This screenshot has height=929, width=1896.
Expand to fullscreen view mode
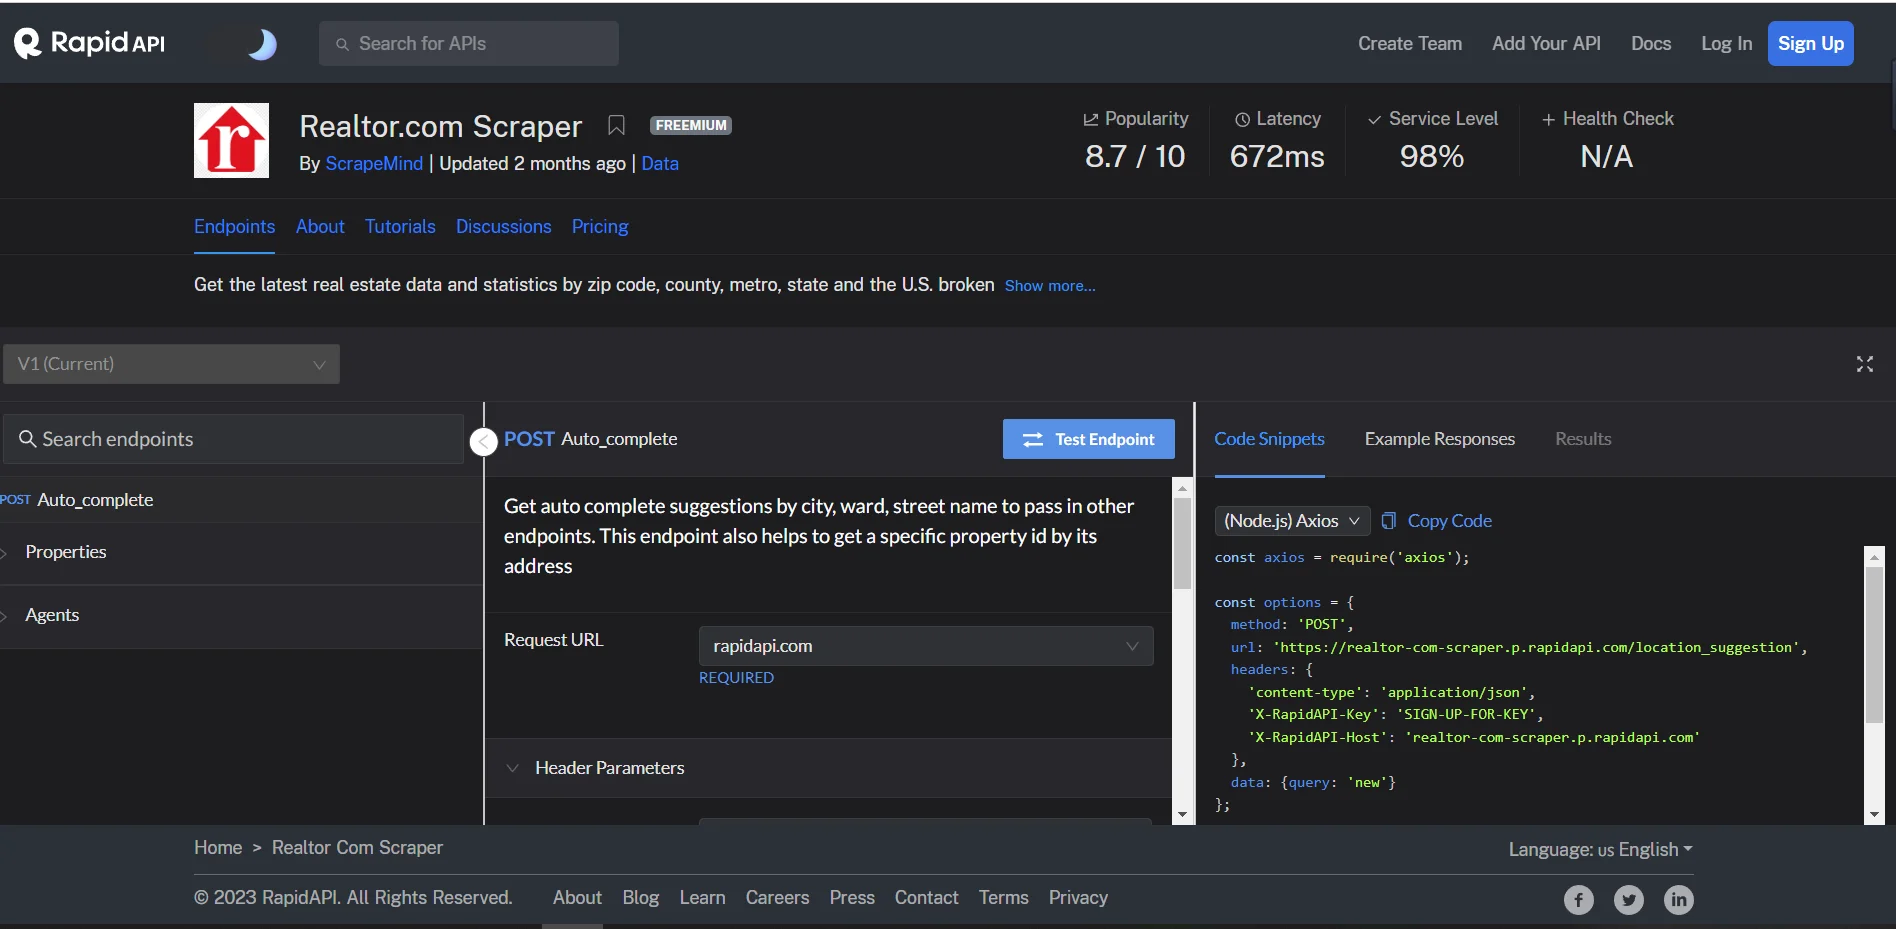(1864, 364)
